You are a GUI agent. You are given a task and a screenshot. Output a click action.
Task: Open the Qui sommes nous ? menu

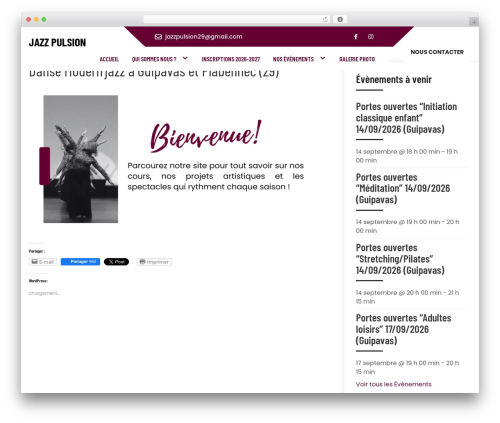pyautogui.click(x=154, y=59)
